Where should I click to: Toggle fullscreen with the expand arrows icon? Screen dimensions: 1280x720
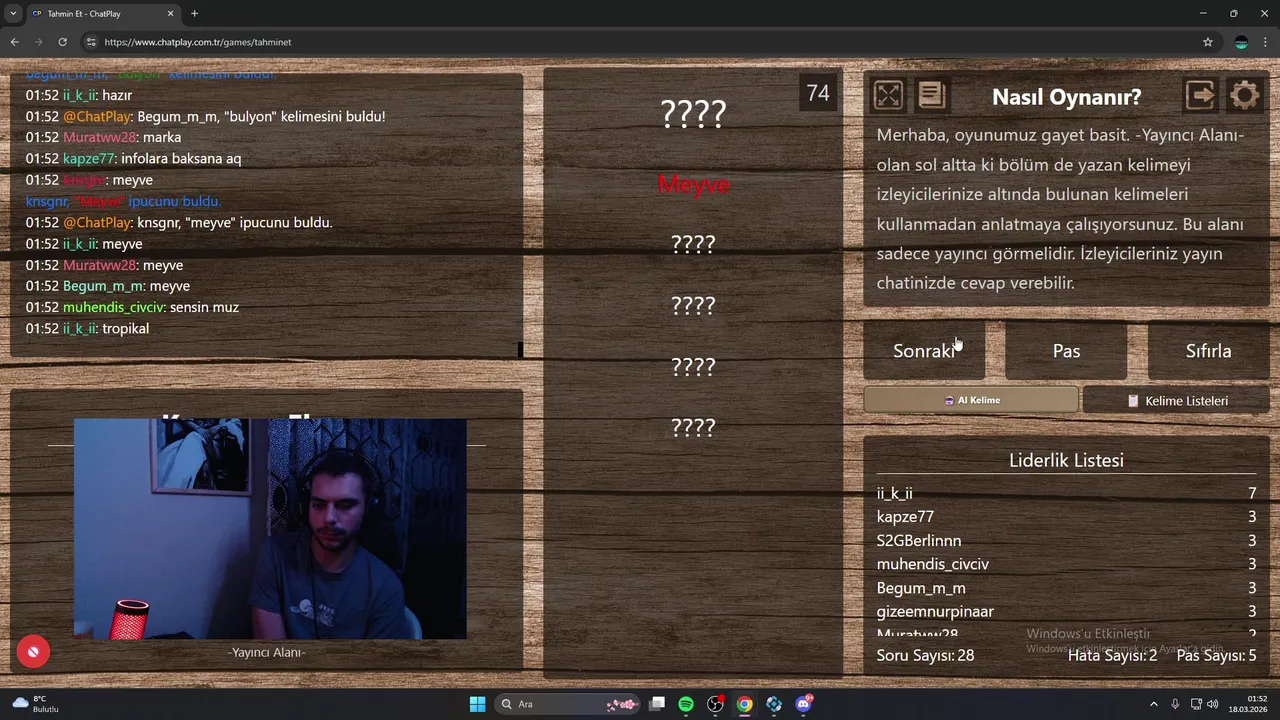coord(888,95)
